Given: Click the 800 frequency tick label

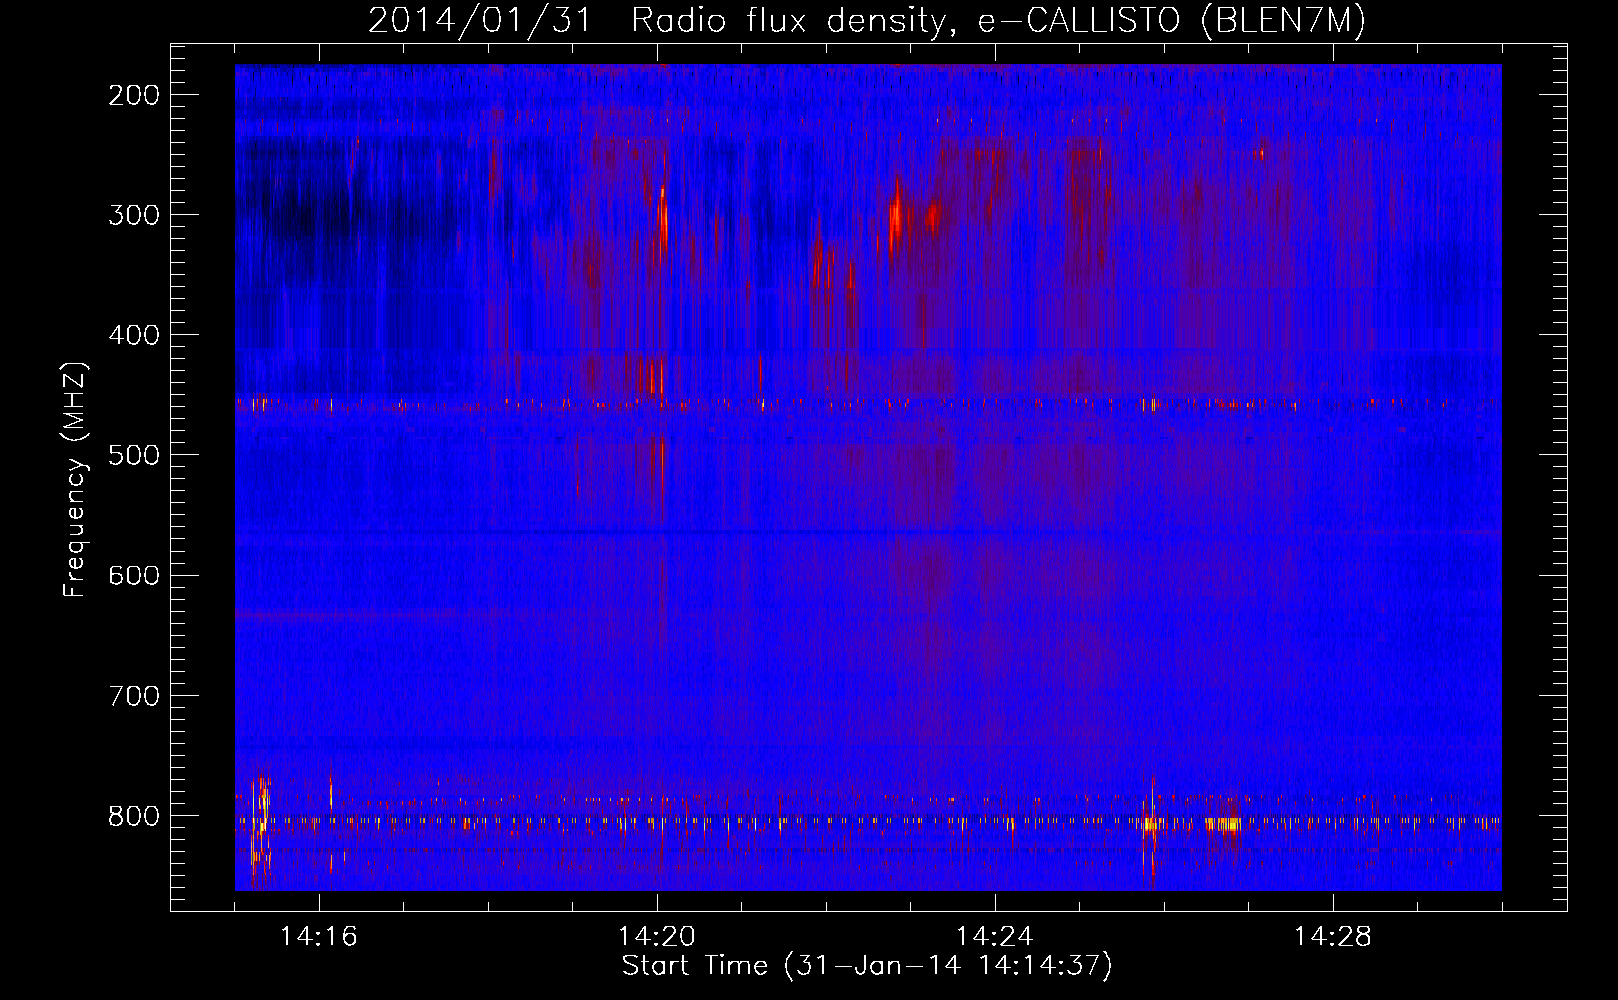Looking at the screenshot, I should (x=134, y=816).
